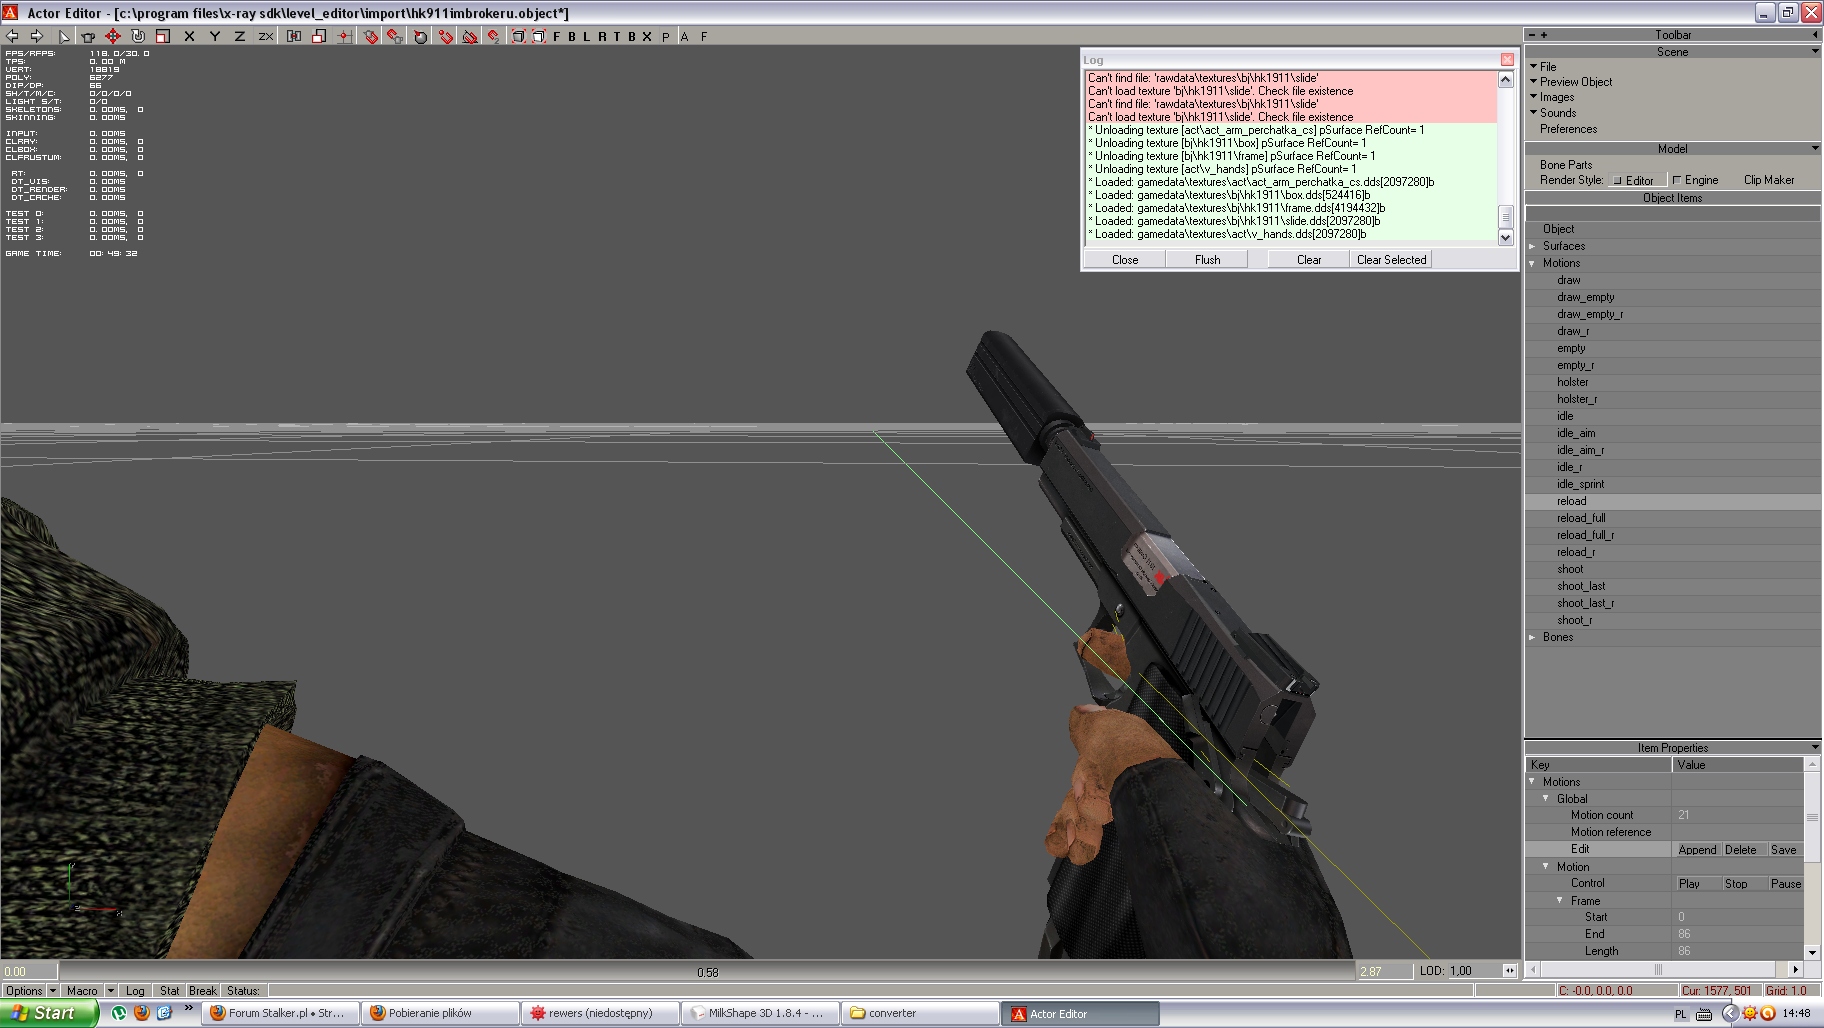The height and width of the screenshot is (1028, 1824).
Task: Click Pause motion control
Action: point(1785,884)
